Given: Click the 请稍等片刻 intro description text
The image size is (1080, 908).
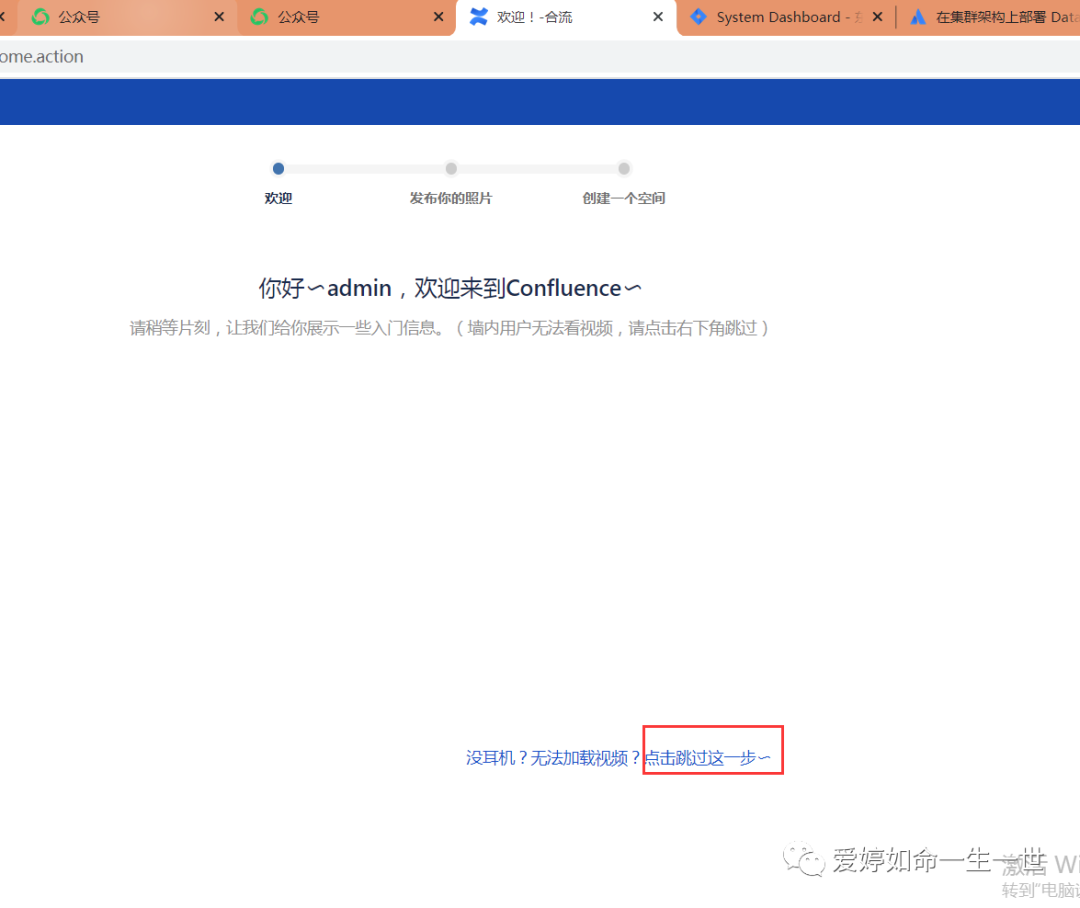Looking at the screenshot, I should (x=449, y=328).
